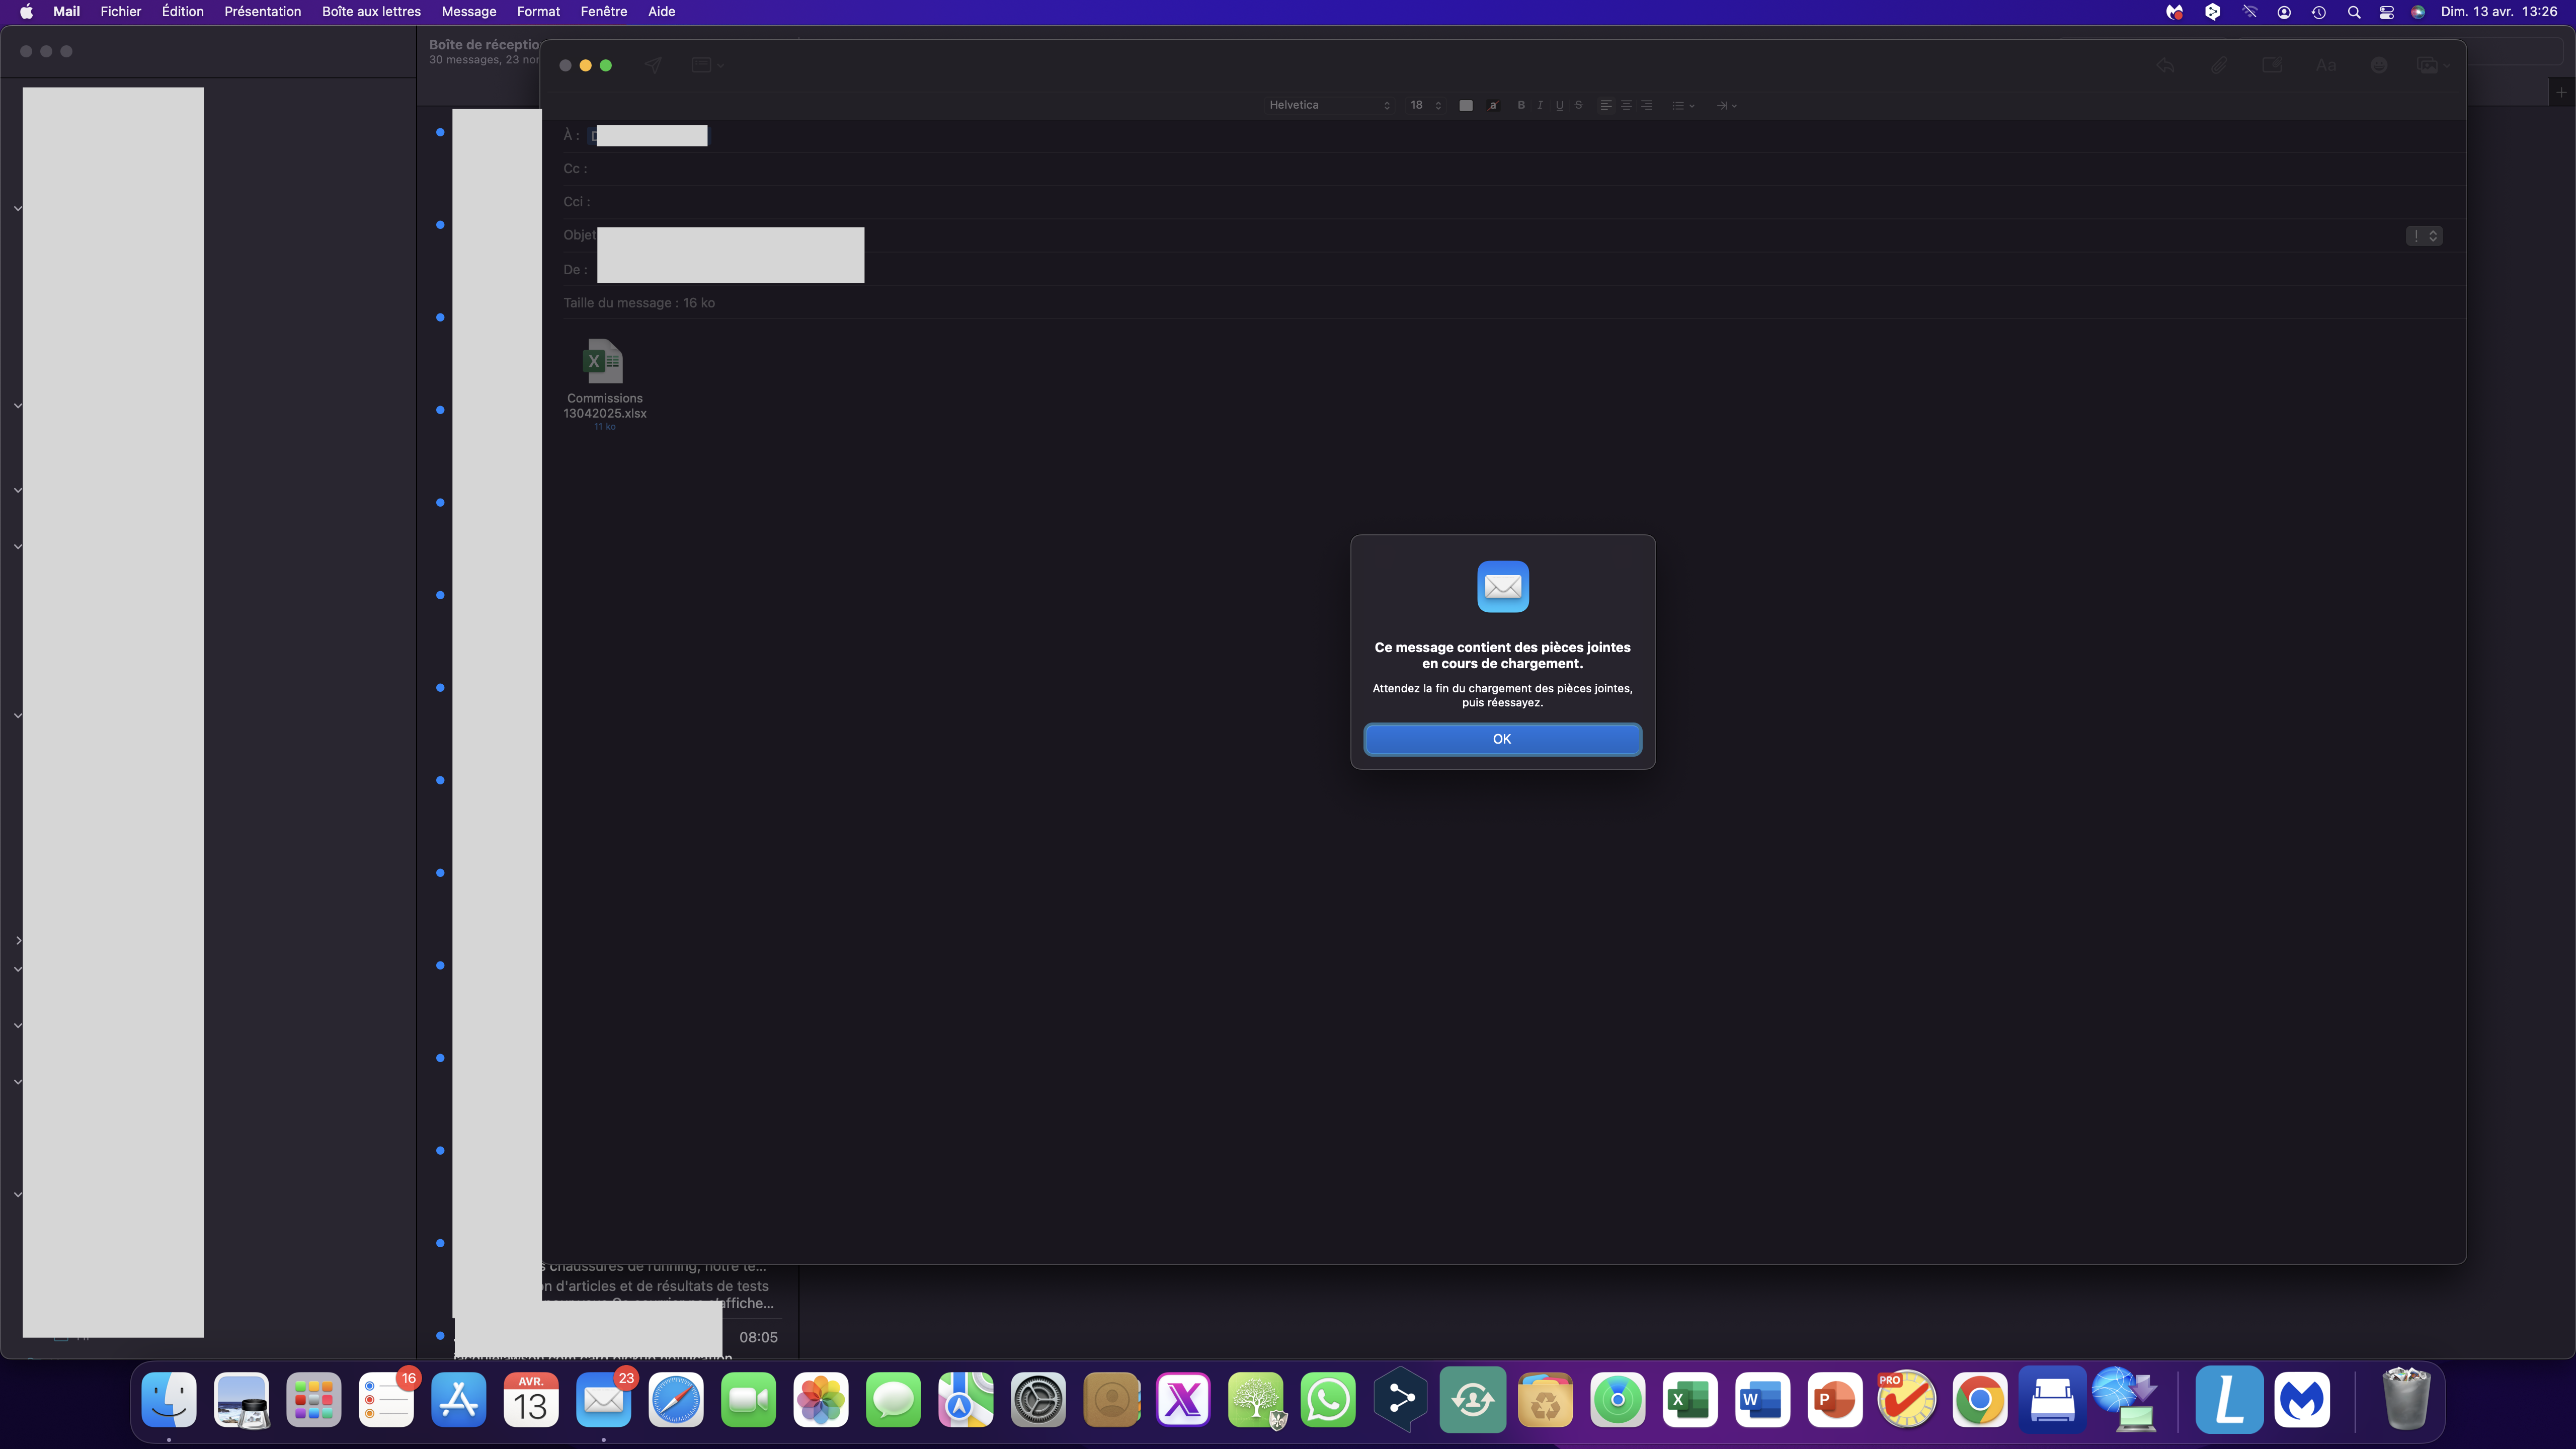Click OK in the attachment dialog
The image size is (2576, 1449).
[x=1501, y=739]
